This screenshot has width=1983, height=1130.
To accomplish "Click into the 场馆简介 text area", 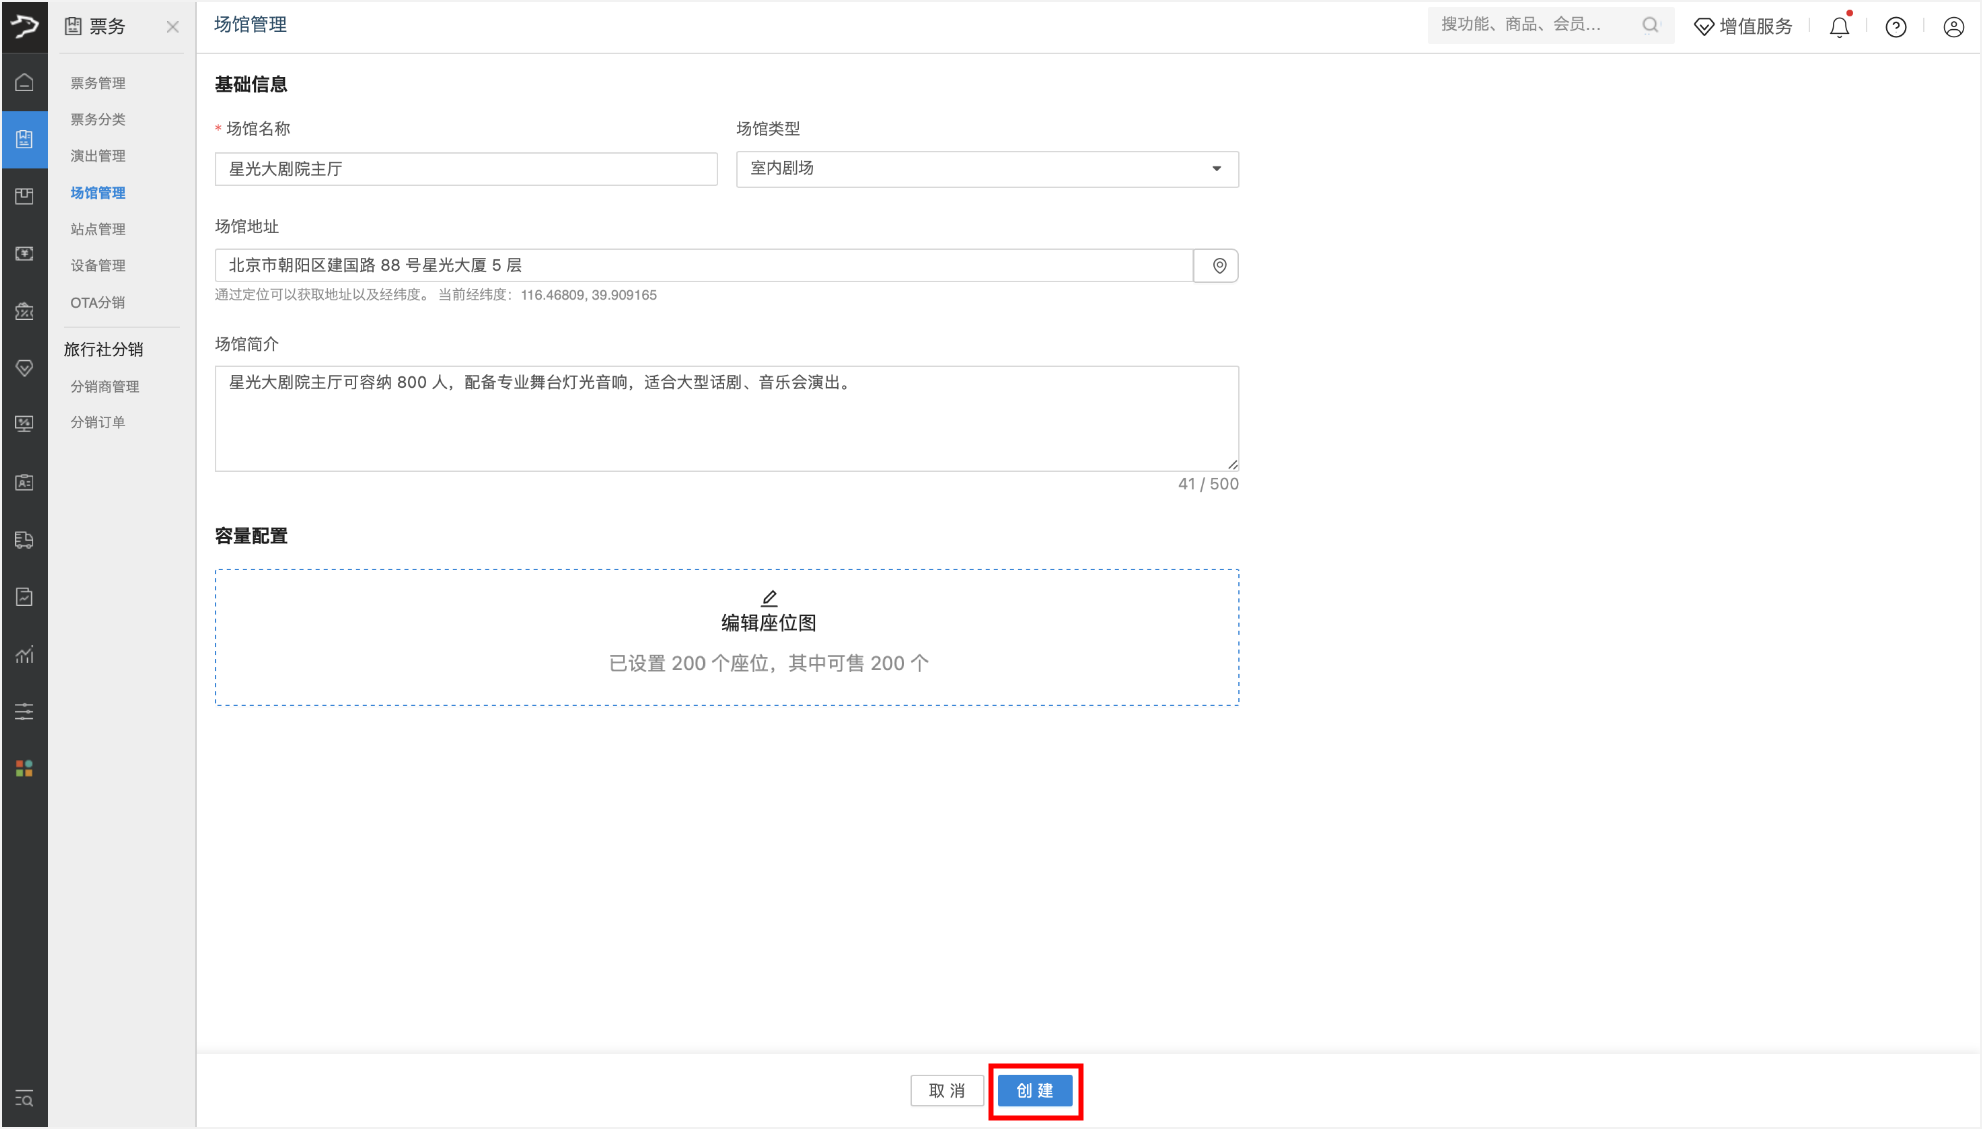I will click(x=726, y=418).
